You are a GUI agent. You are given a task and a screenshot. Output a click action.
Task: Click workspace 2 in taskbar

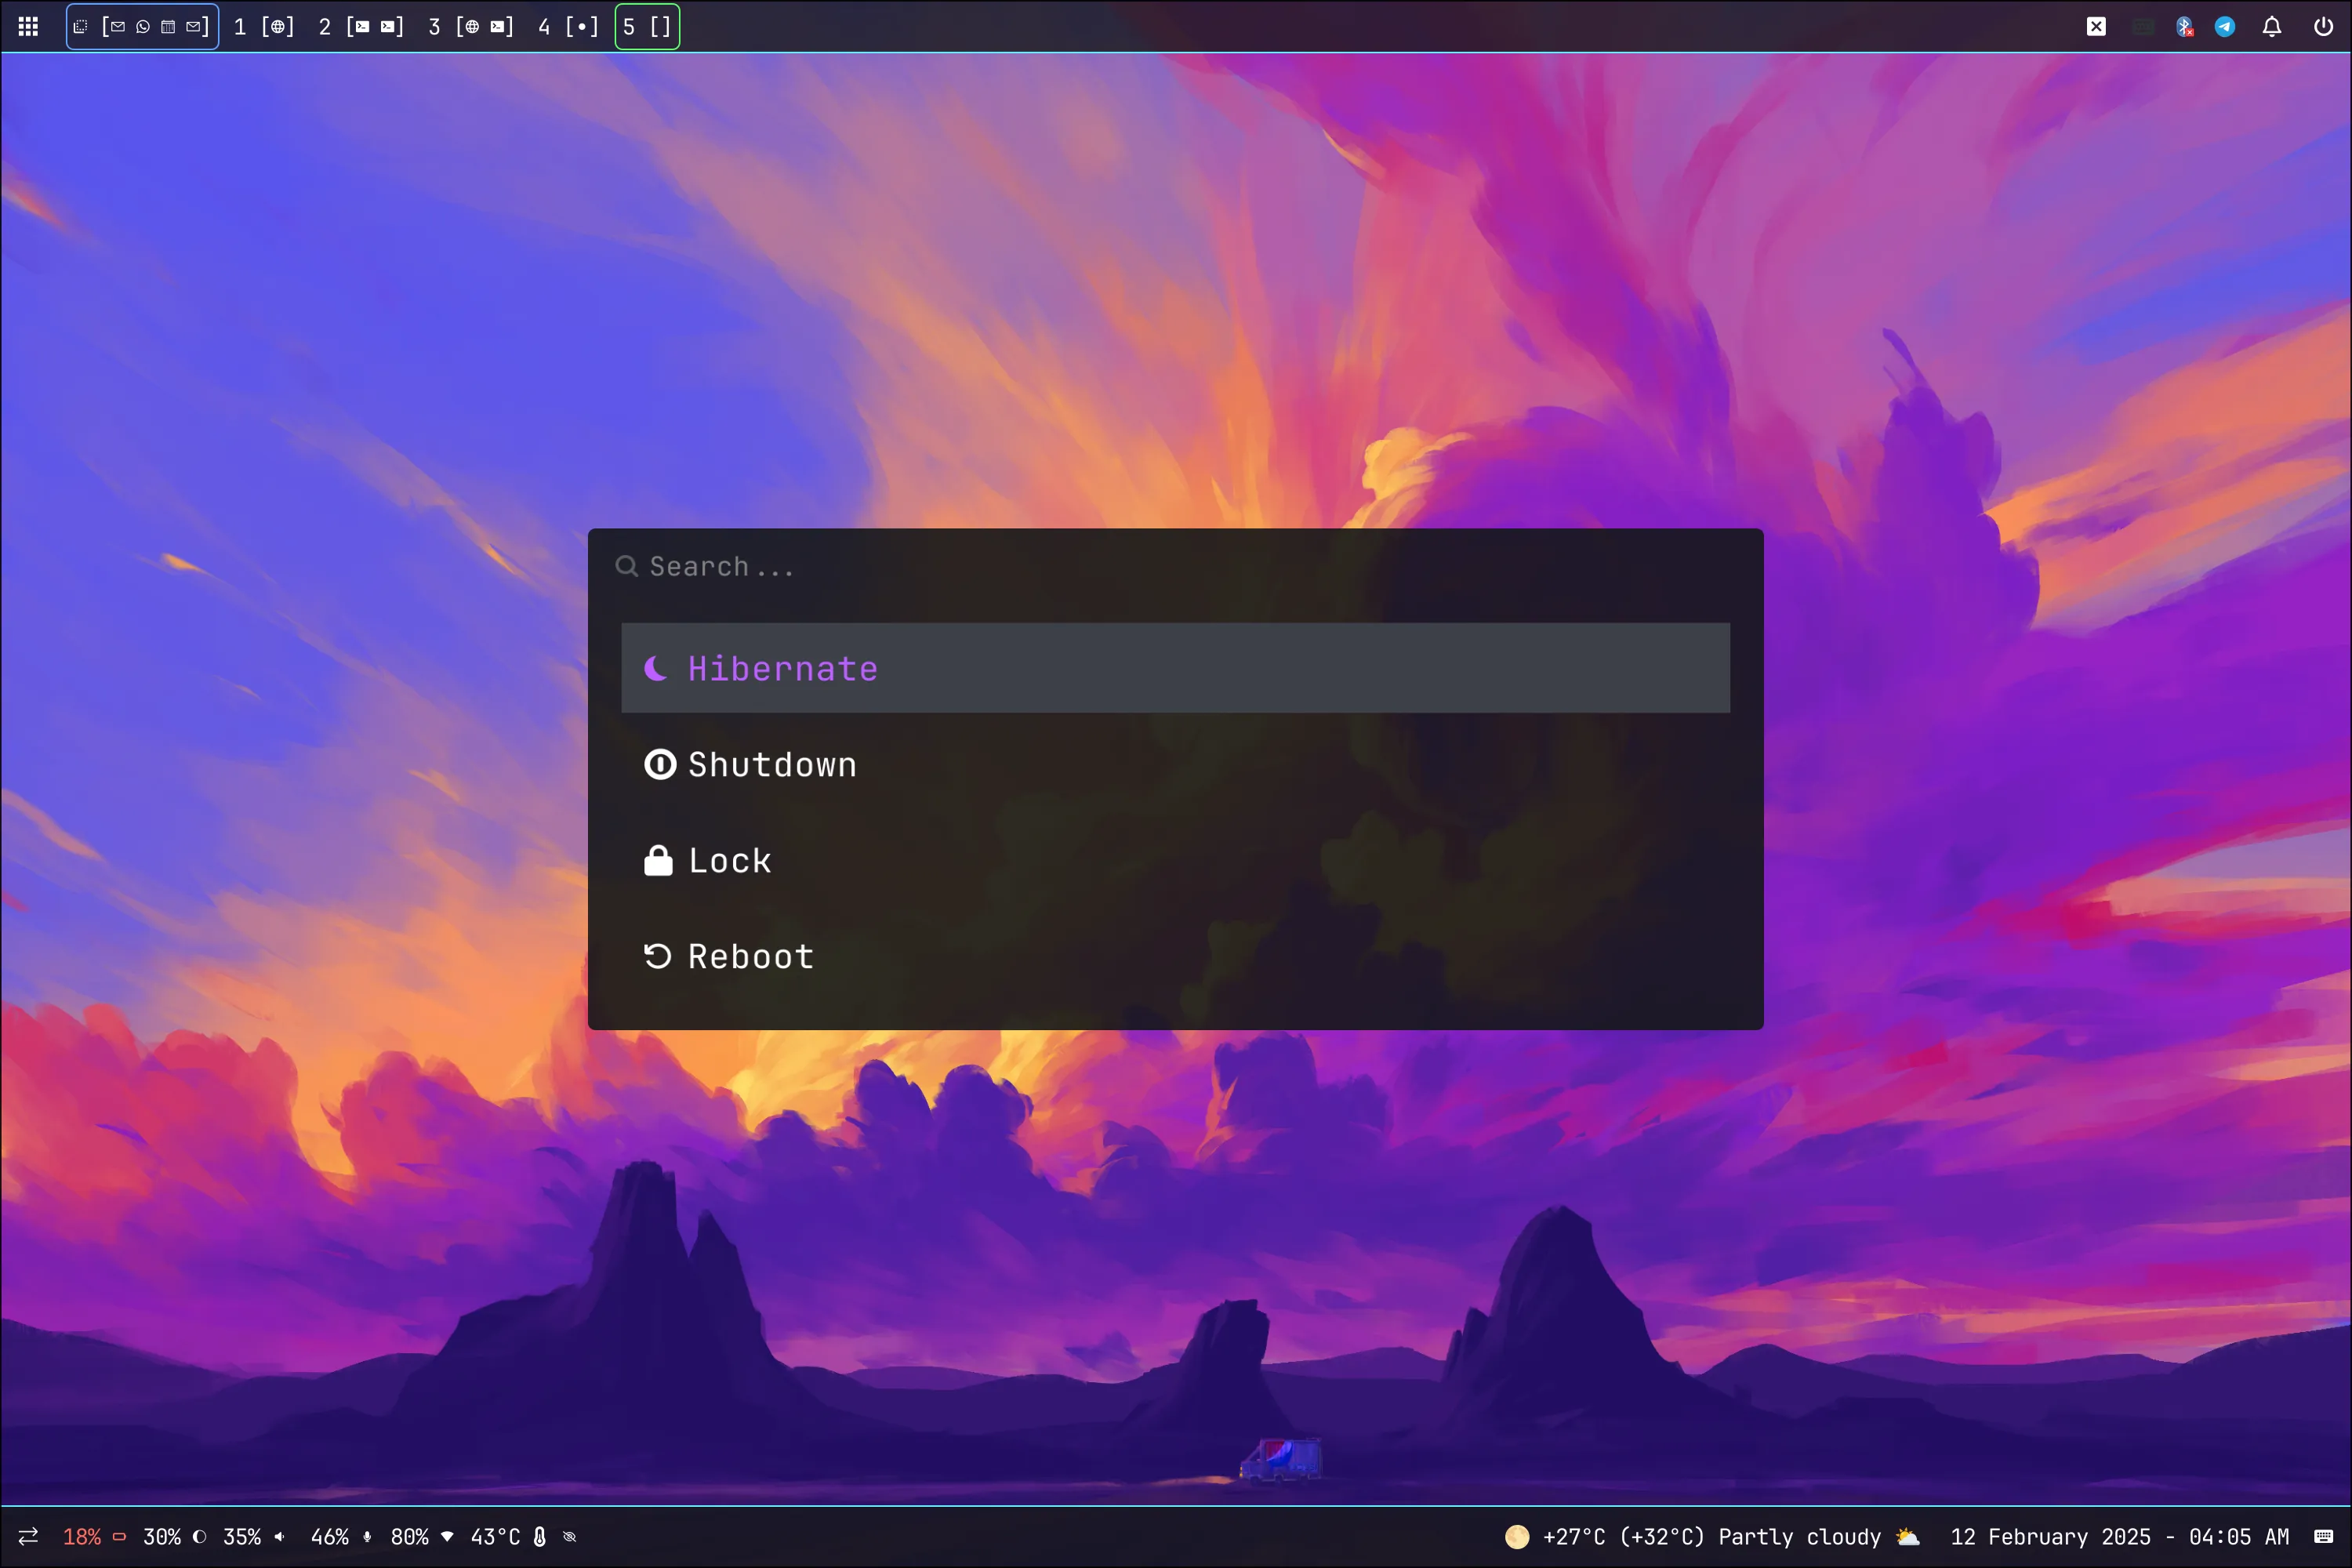pos(325,24)
